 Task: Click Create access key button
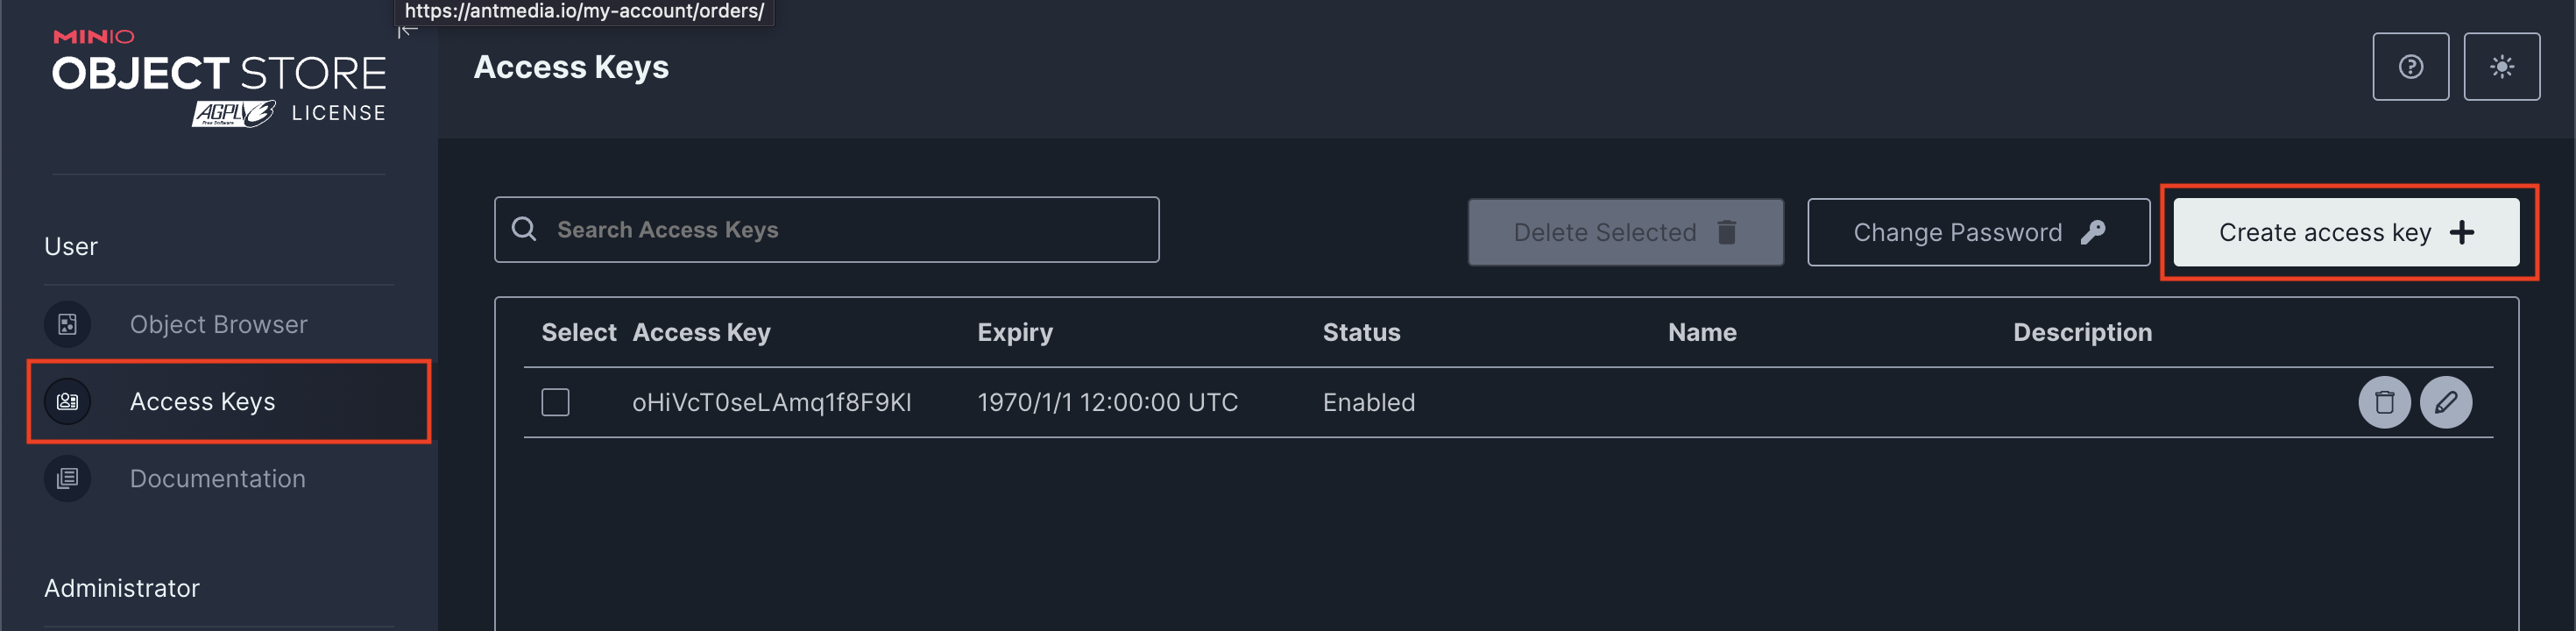click(x=2346, y=232)
